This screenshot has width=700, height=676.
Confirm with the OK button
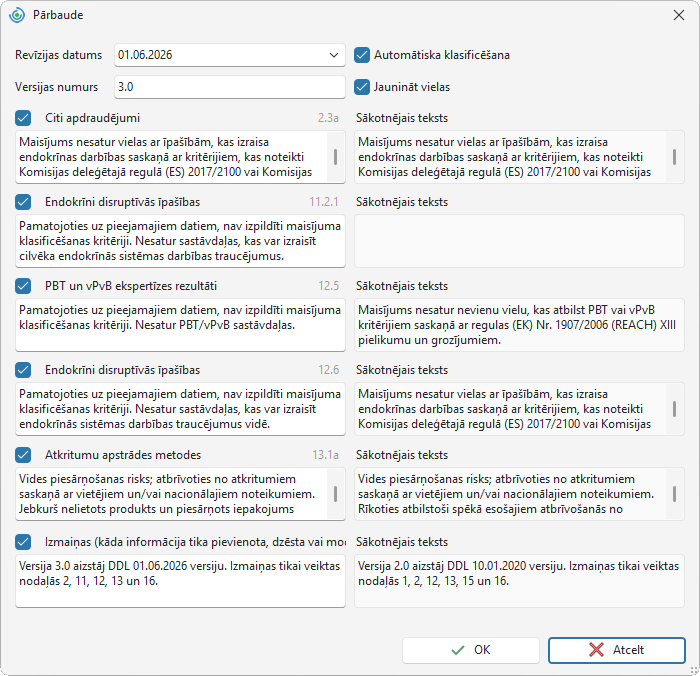tap(471, 650)
